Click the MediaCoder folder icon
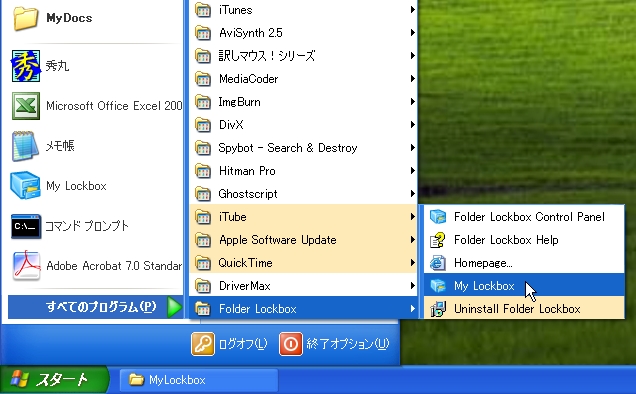This screenshot has width=636, height=394. (x=203, y=79)
